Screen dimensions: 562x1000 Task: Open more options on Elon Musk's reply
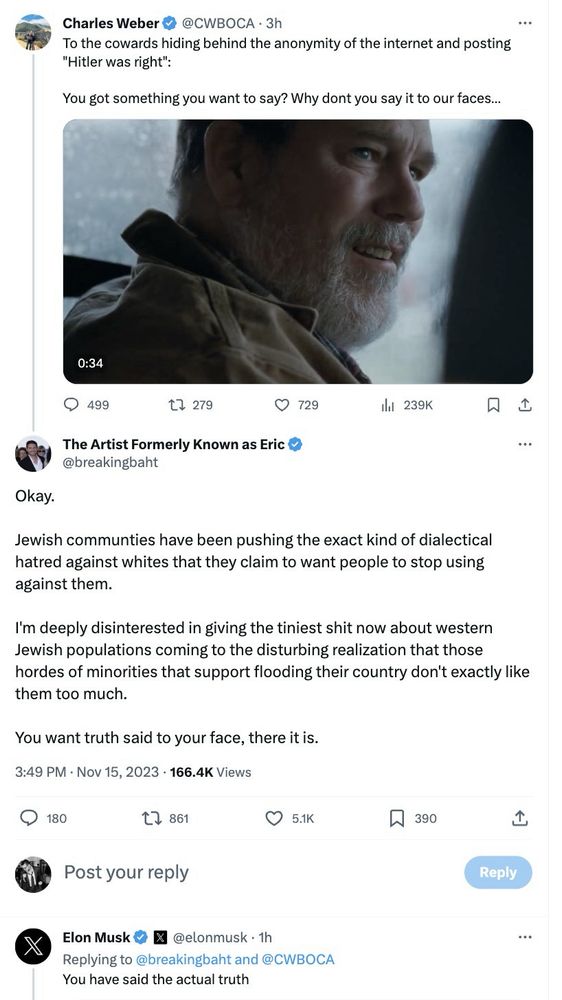click(x=524, y=937)
